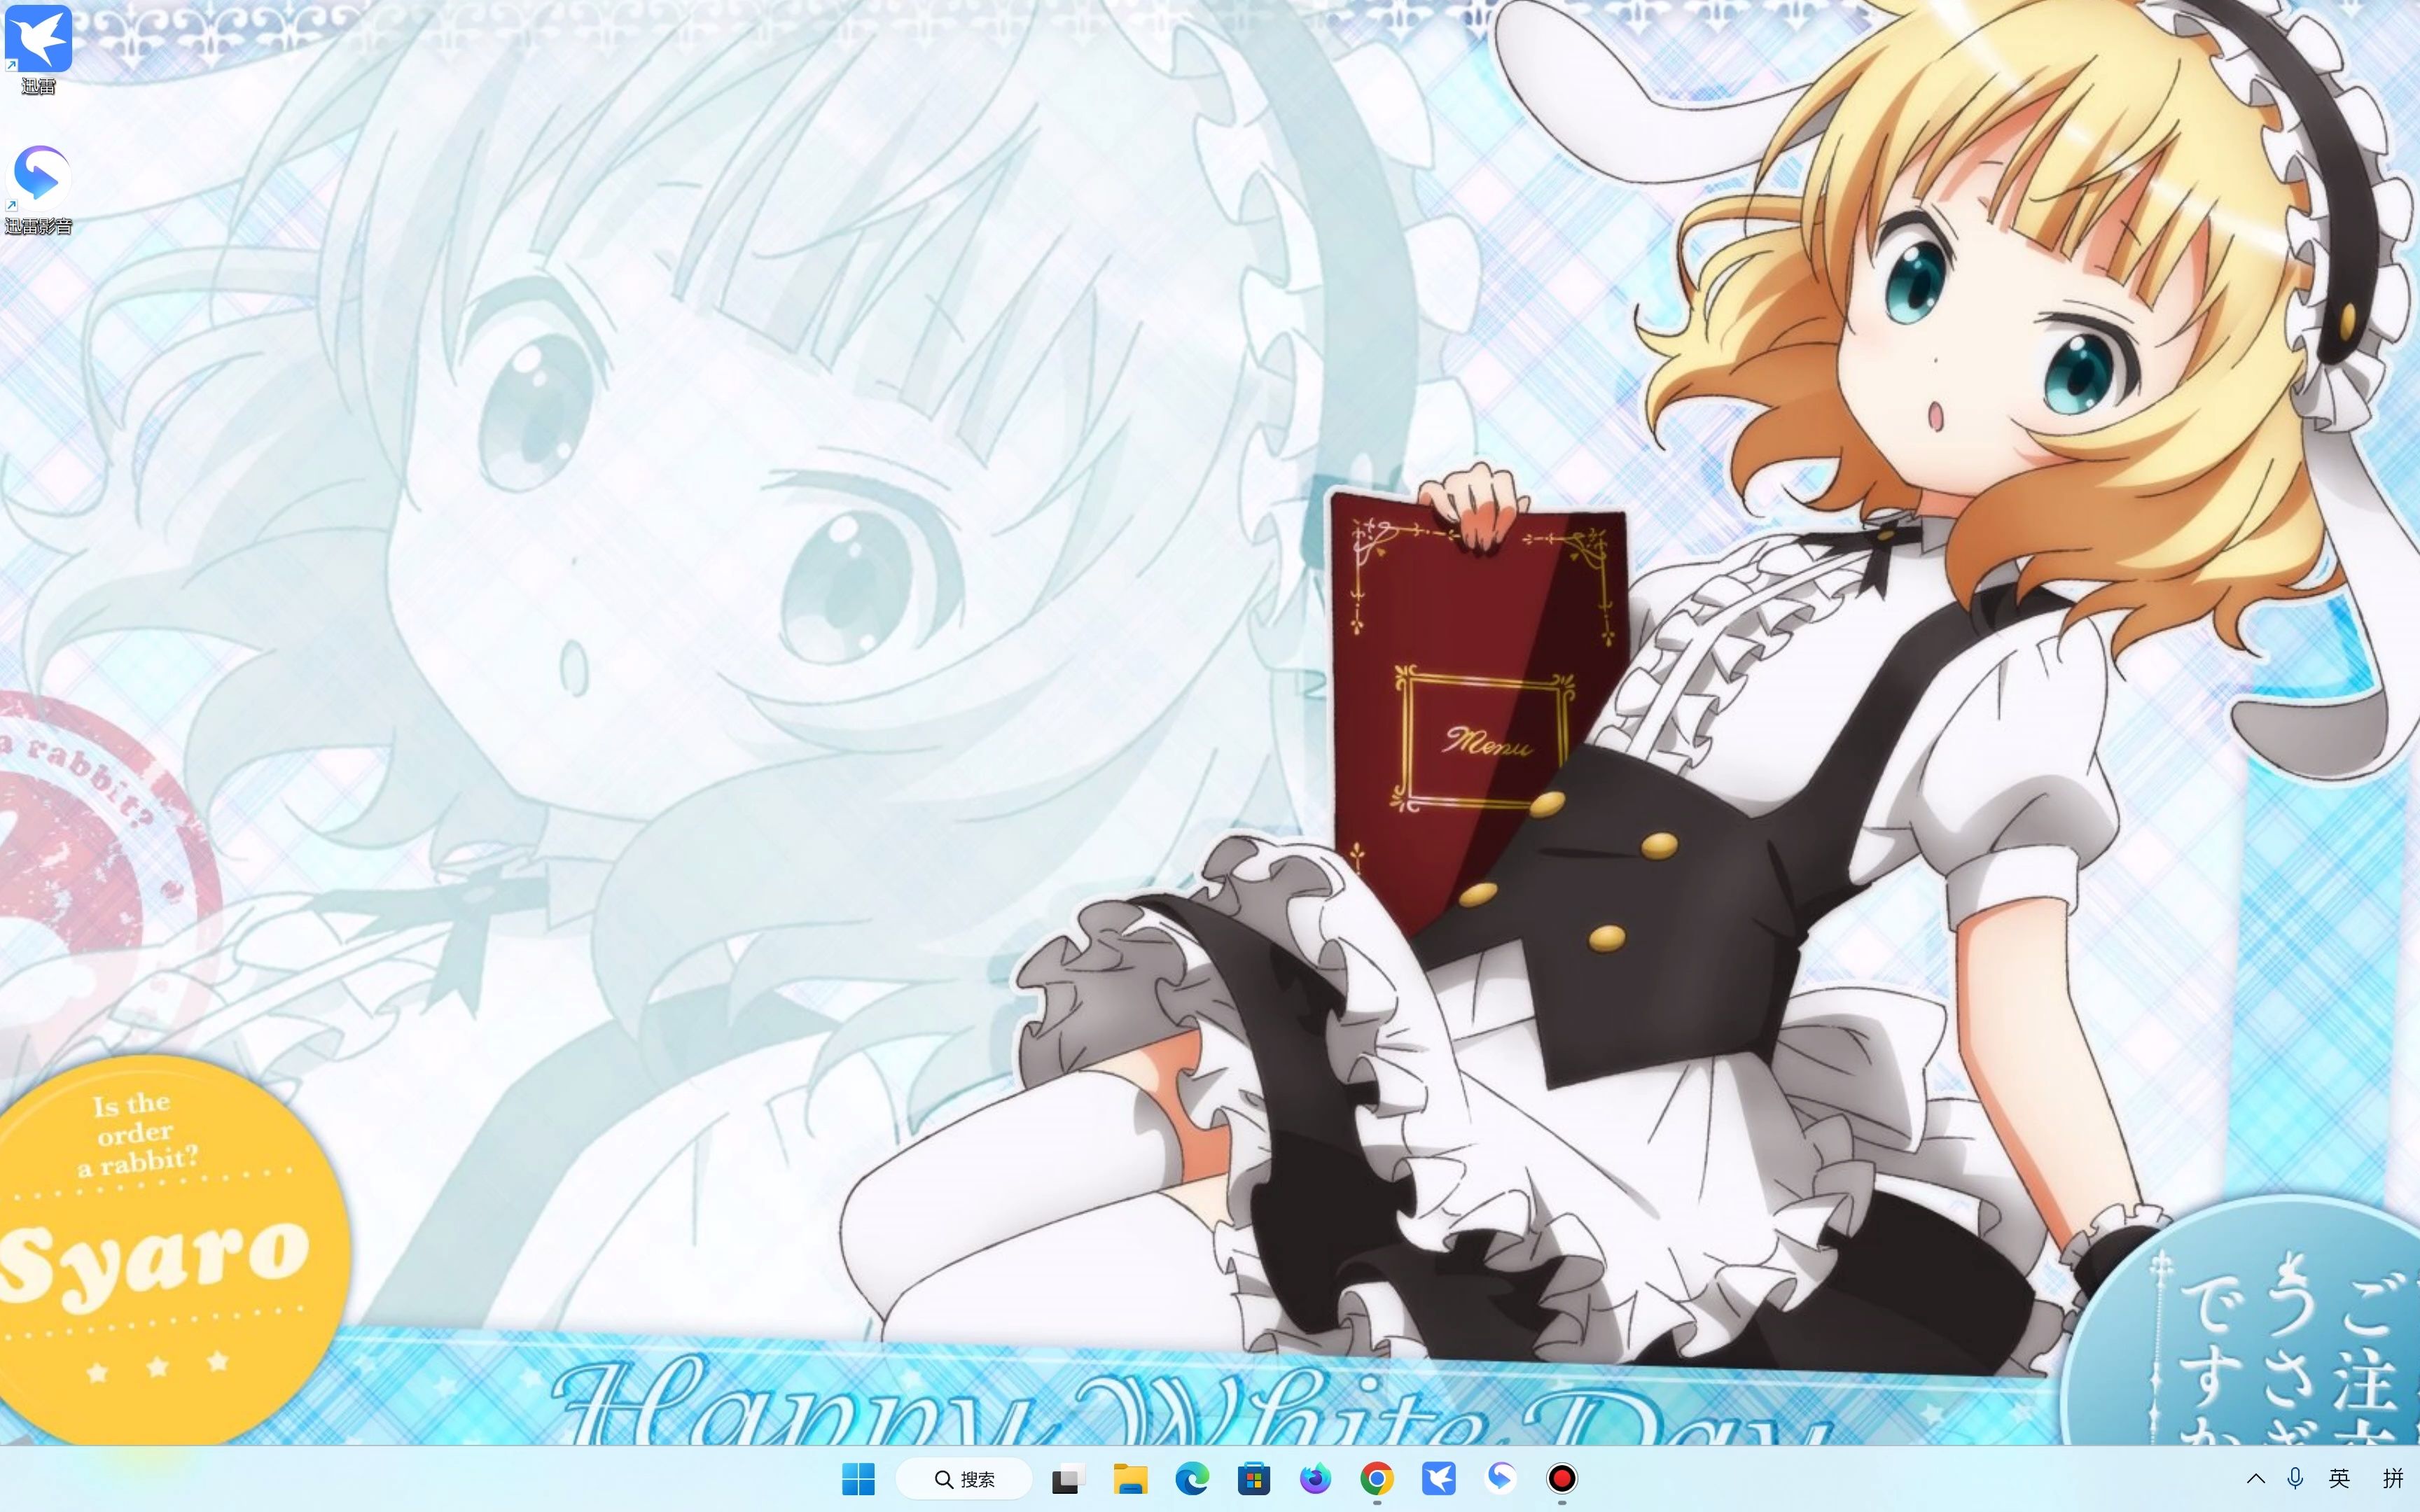
Task: Open Task View from taskbar
Action: (x=1067, y=1479)
